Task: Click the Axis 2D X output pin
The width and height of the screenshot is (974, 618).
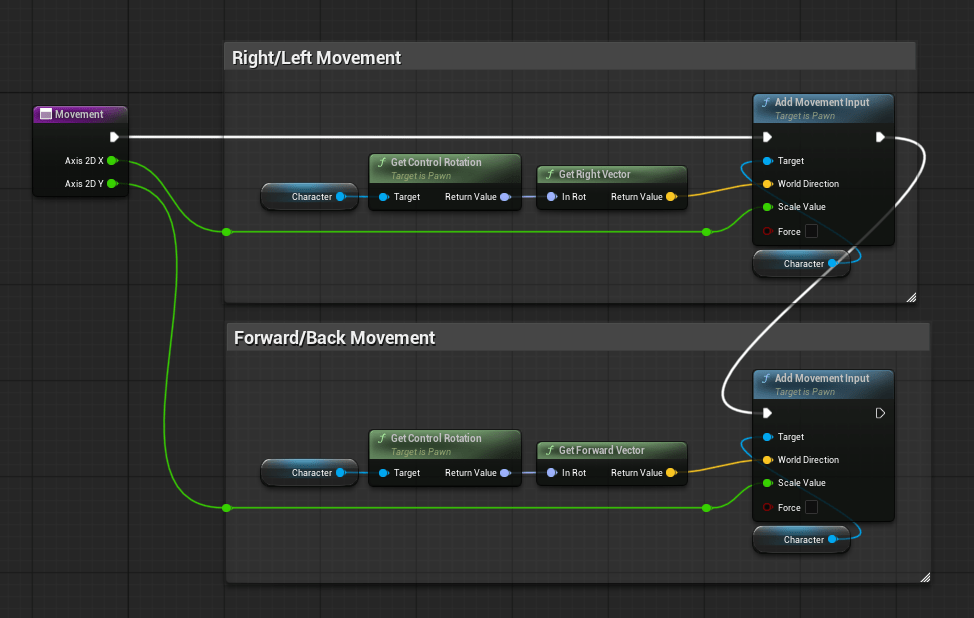Action: click(x=112, y=160)
